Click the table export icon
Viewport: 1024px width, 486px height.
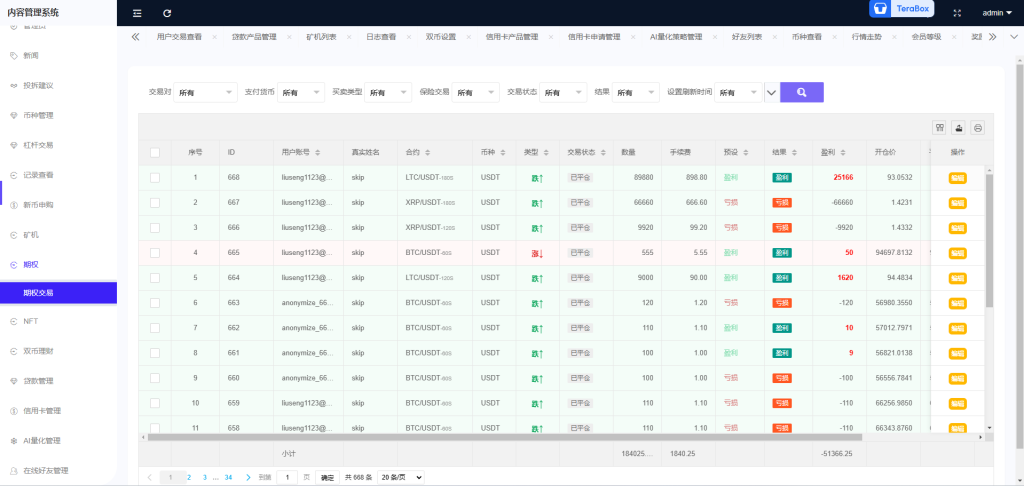pos(958,128)
